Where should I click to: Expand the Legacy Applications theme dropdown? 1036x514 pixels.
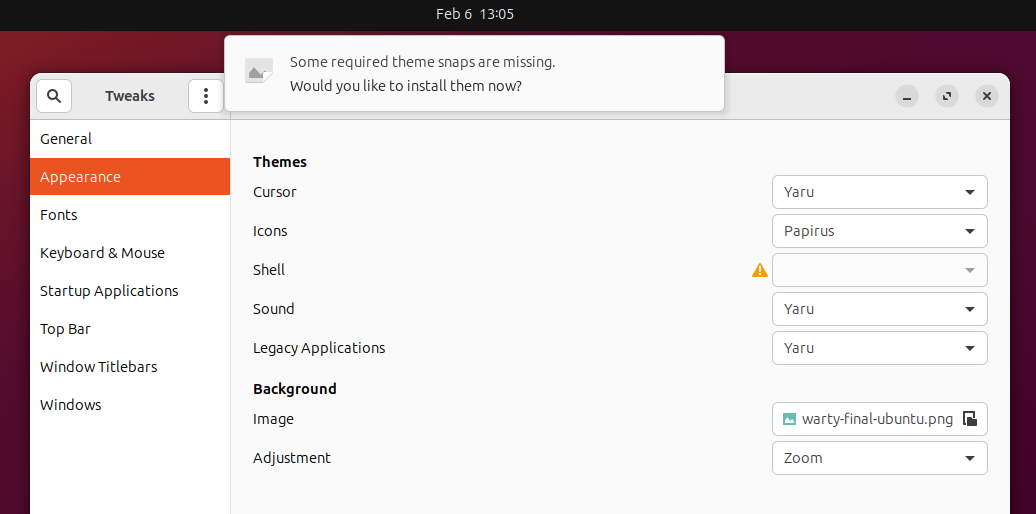[x=879, y=348]
